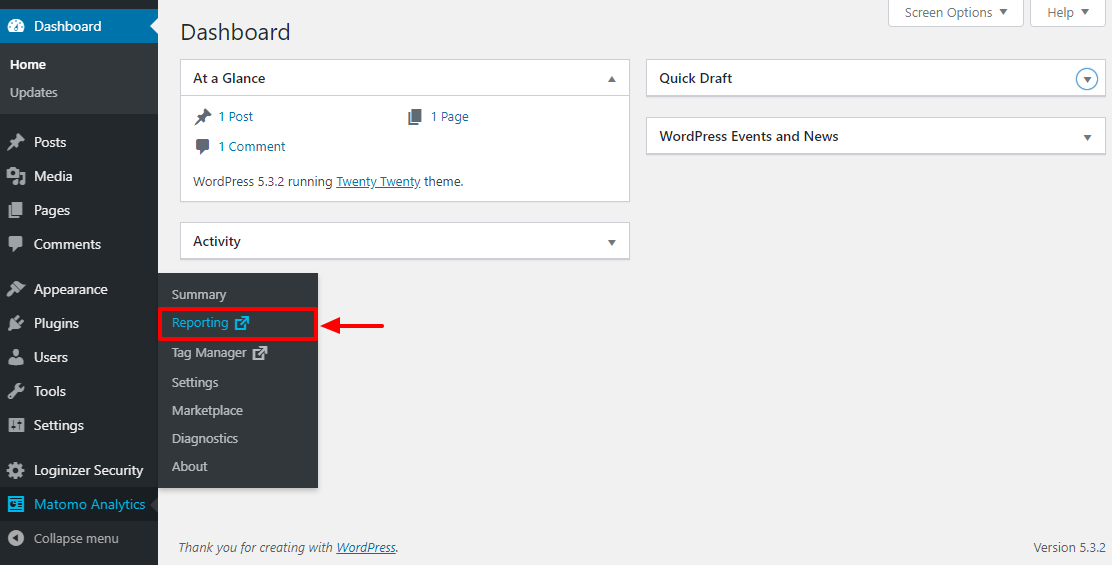Click the Plugins plug icon
This screenshot has width=1112, height=565.
16,323
